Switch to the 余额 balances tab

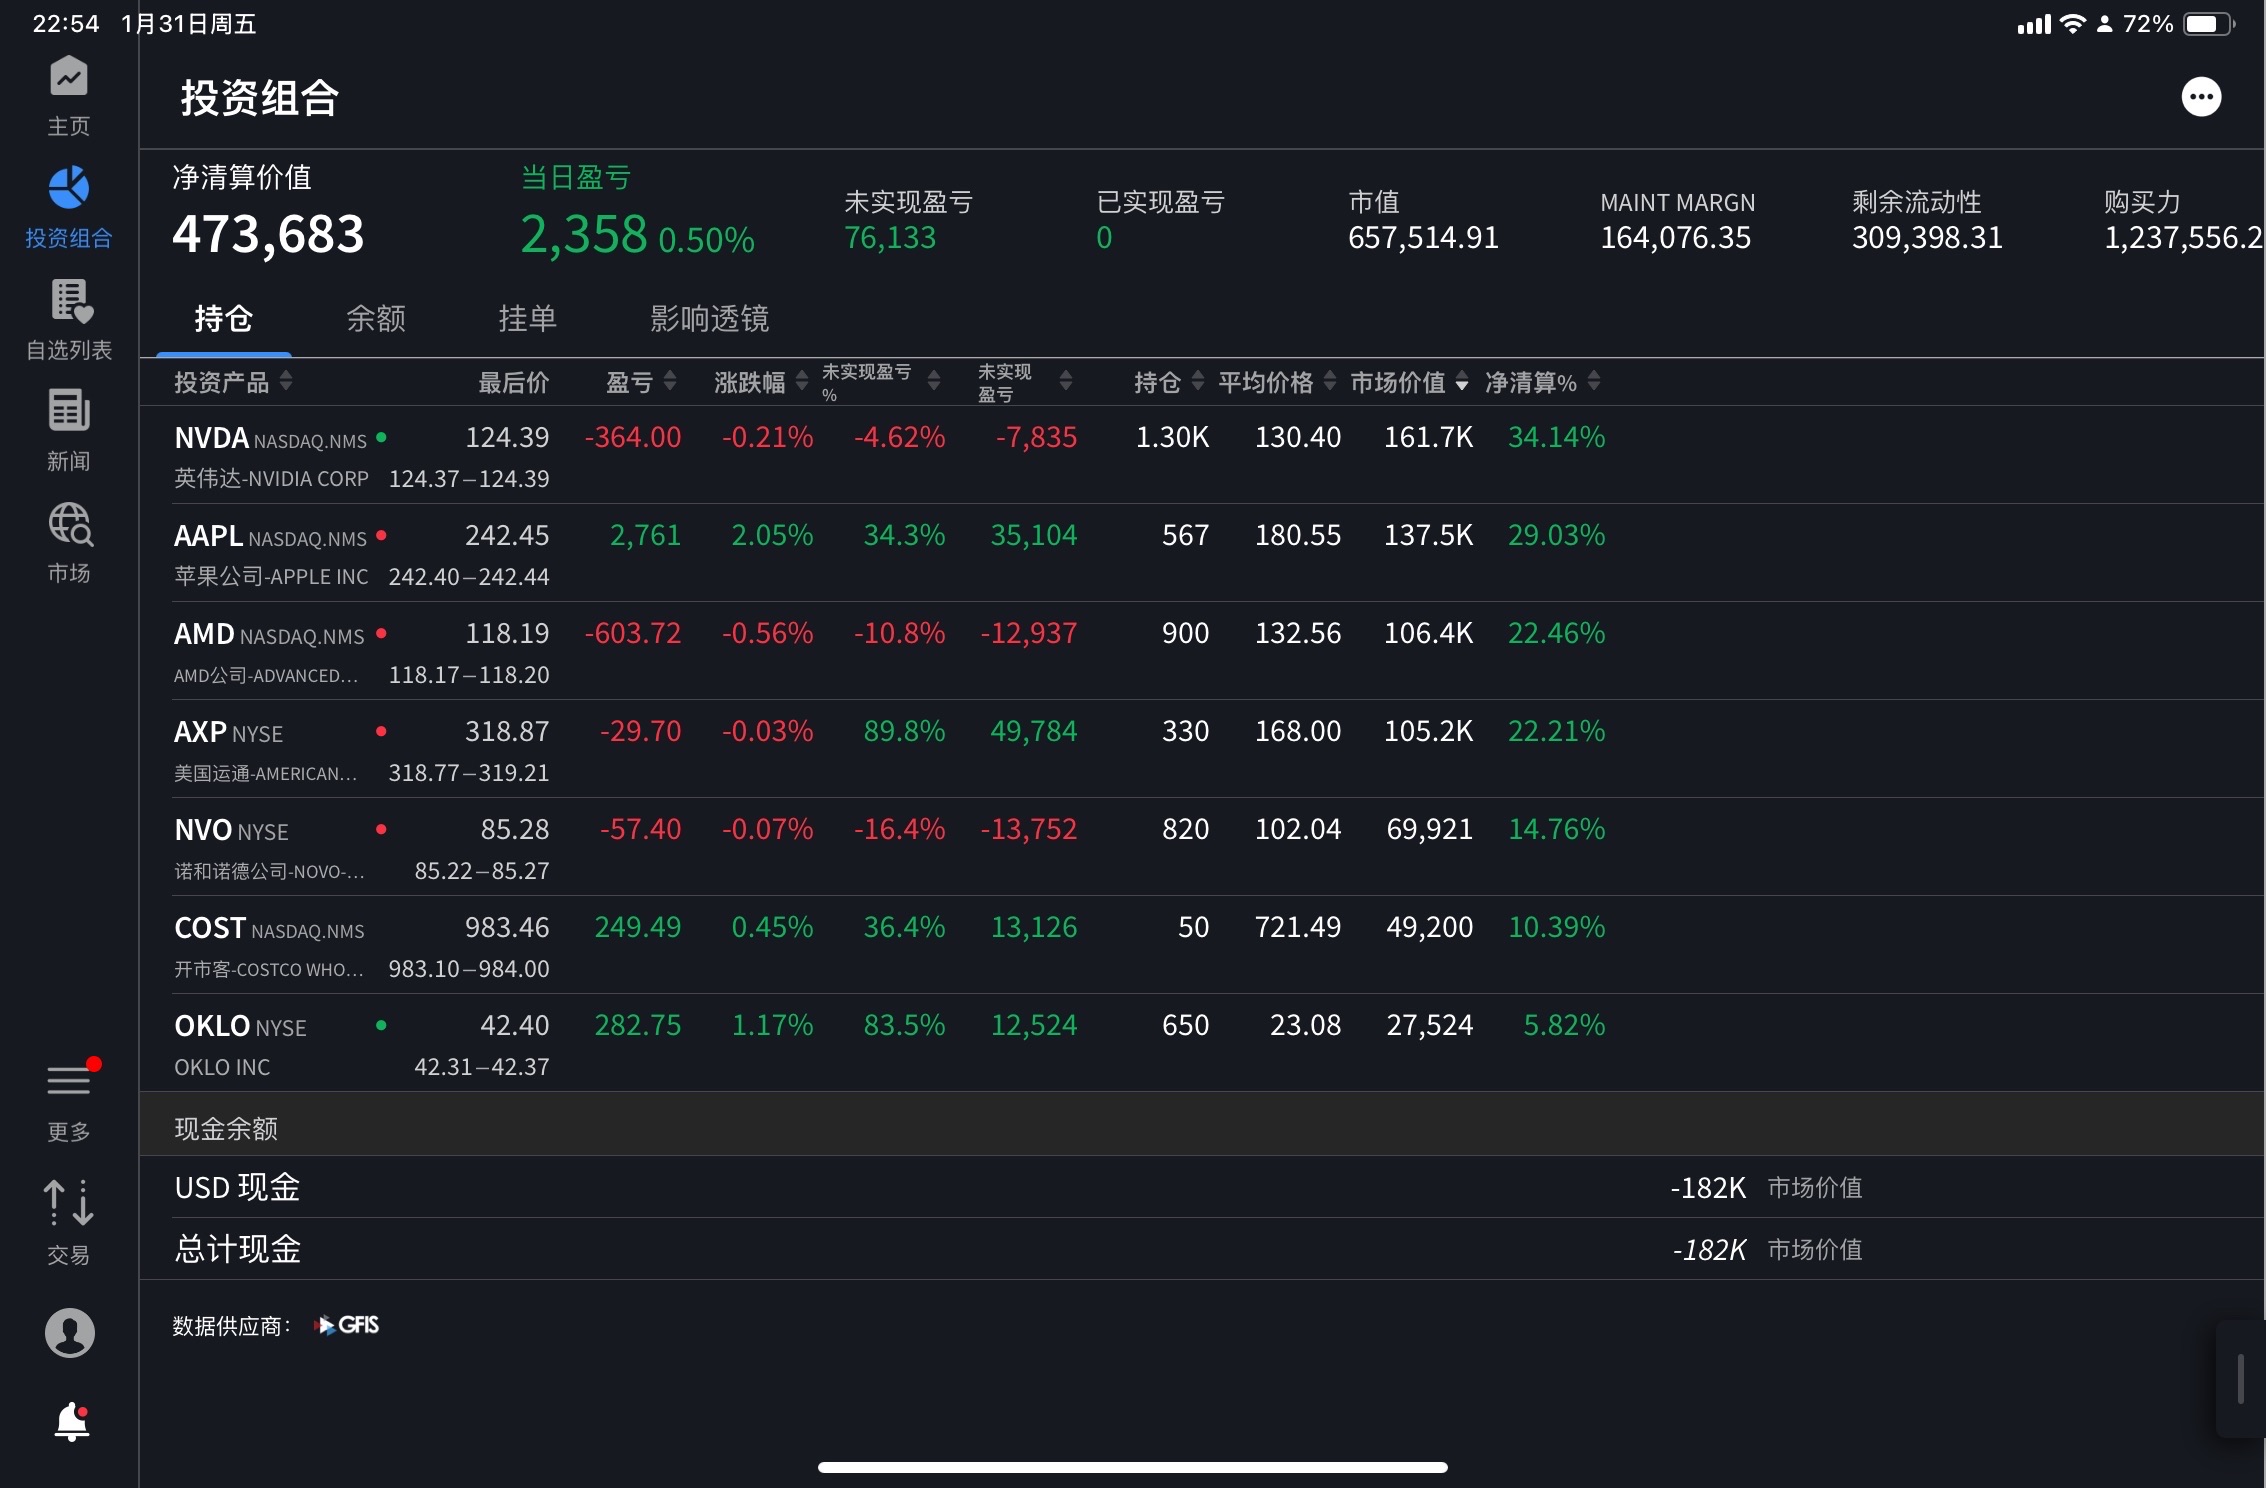pyautogui.click(x=376, y=319)
